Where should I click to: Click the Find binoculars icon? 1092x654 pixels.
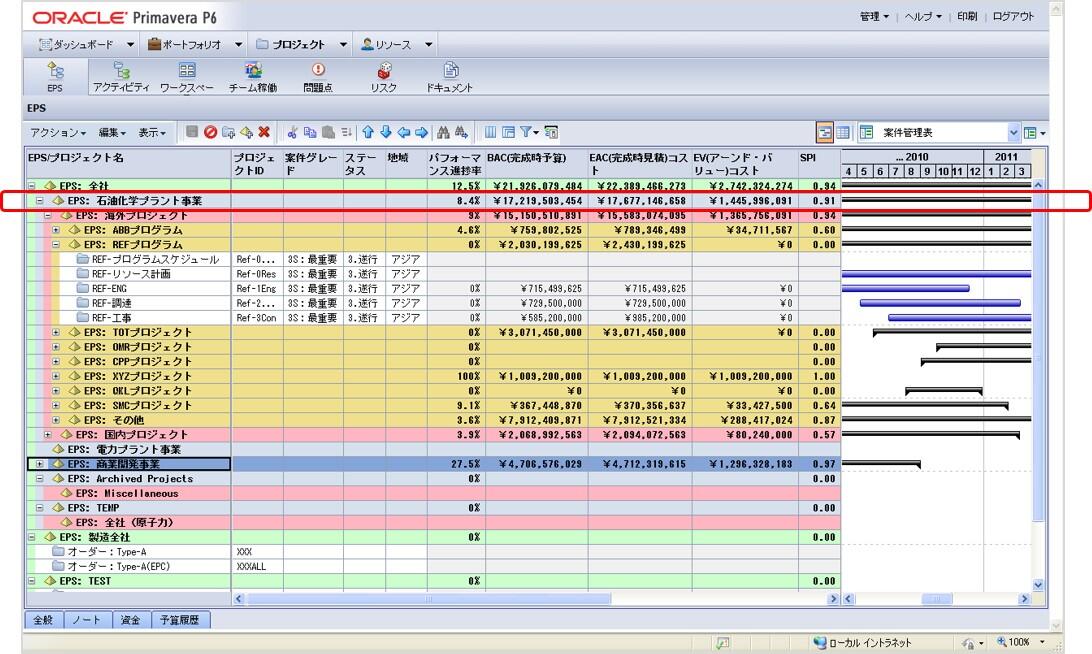[444, 132]
